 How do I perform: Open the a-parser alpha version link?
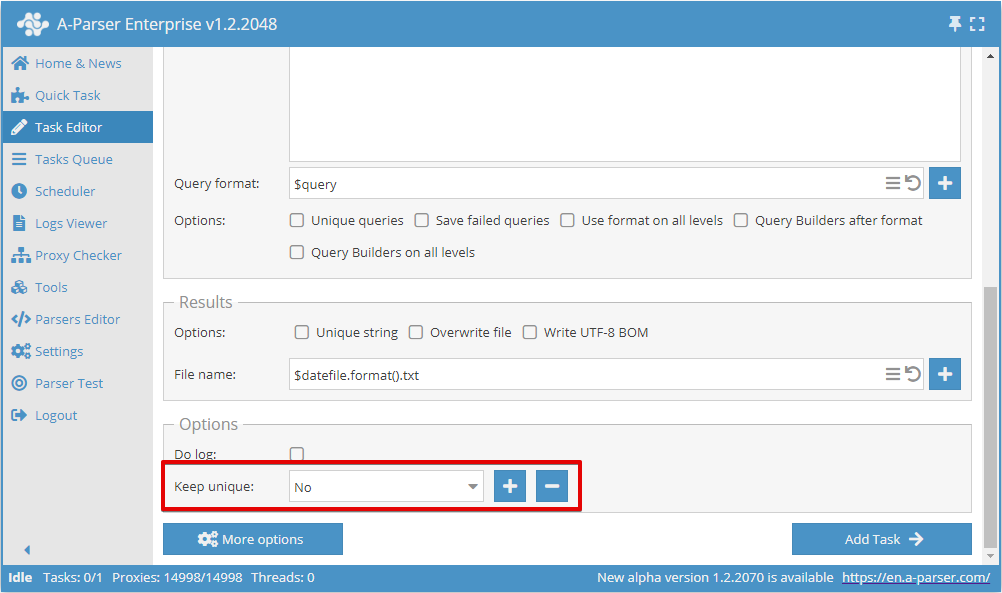pyautogui.click(x=915, y=577)
